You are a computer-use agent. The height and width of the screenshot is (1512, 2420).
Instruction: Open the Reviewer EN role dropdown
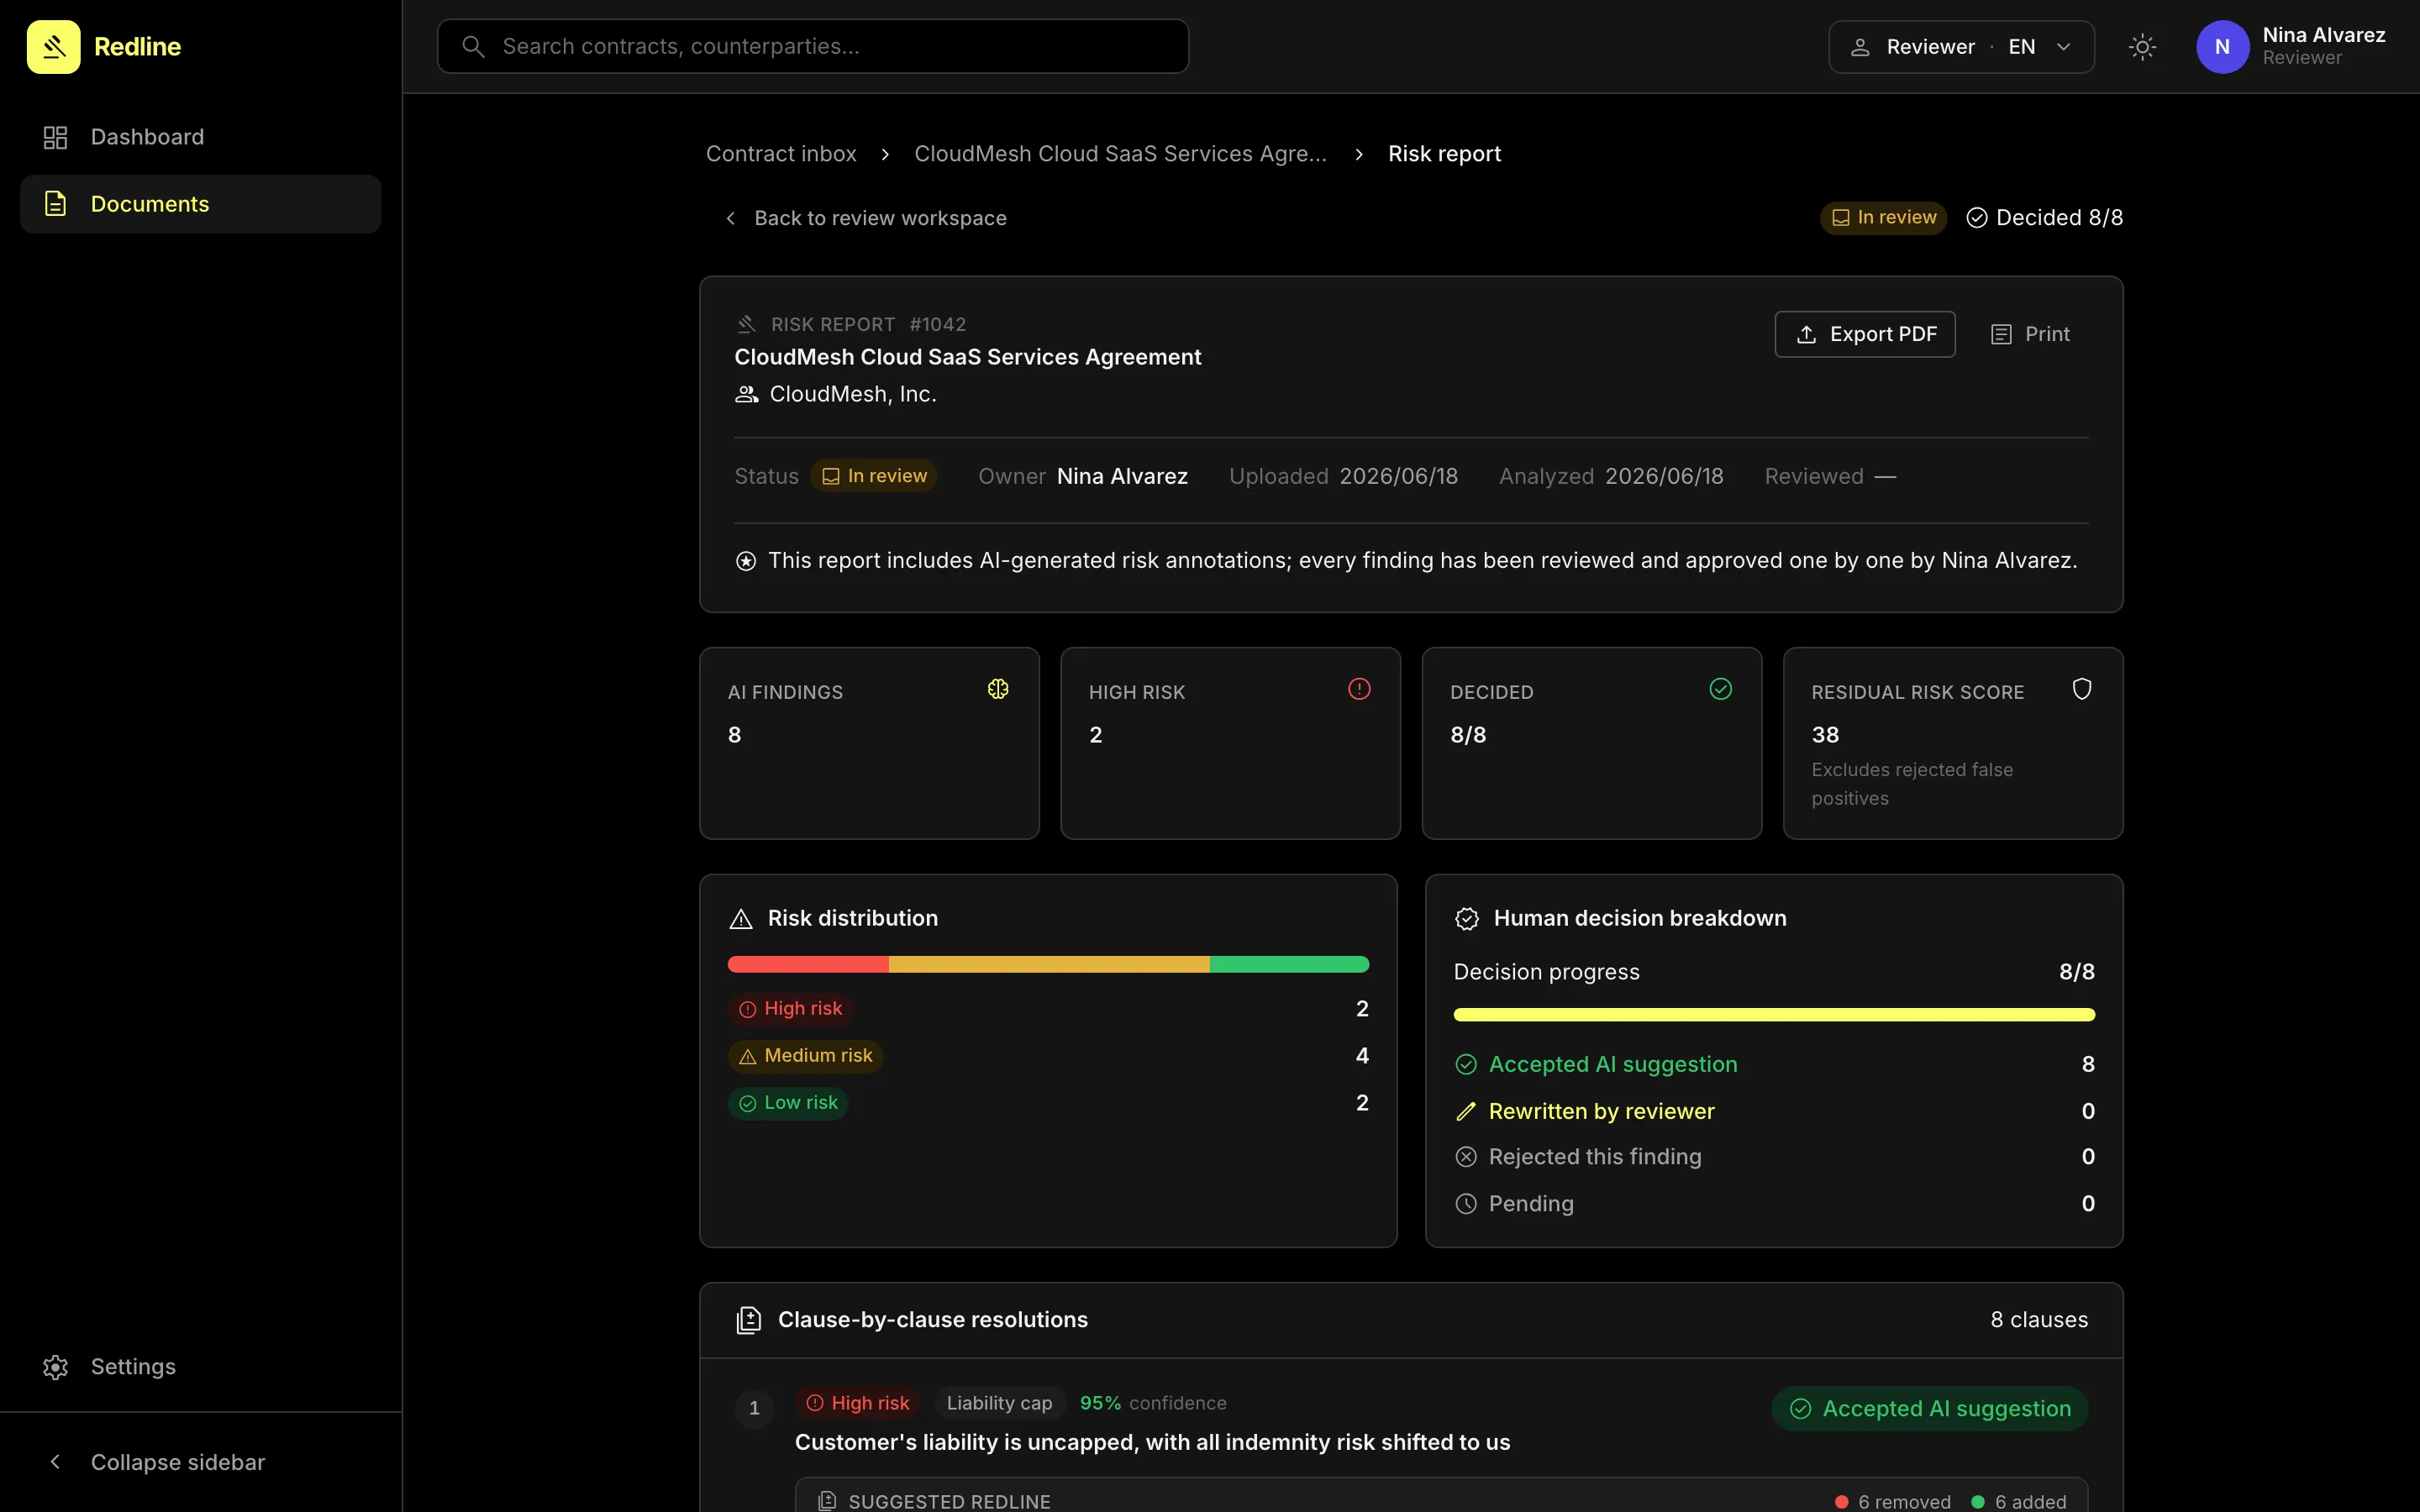[1961, 47]
